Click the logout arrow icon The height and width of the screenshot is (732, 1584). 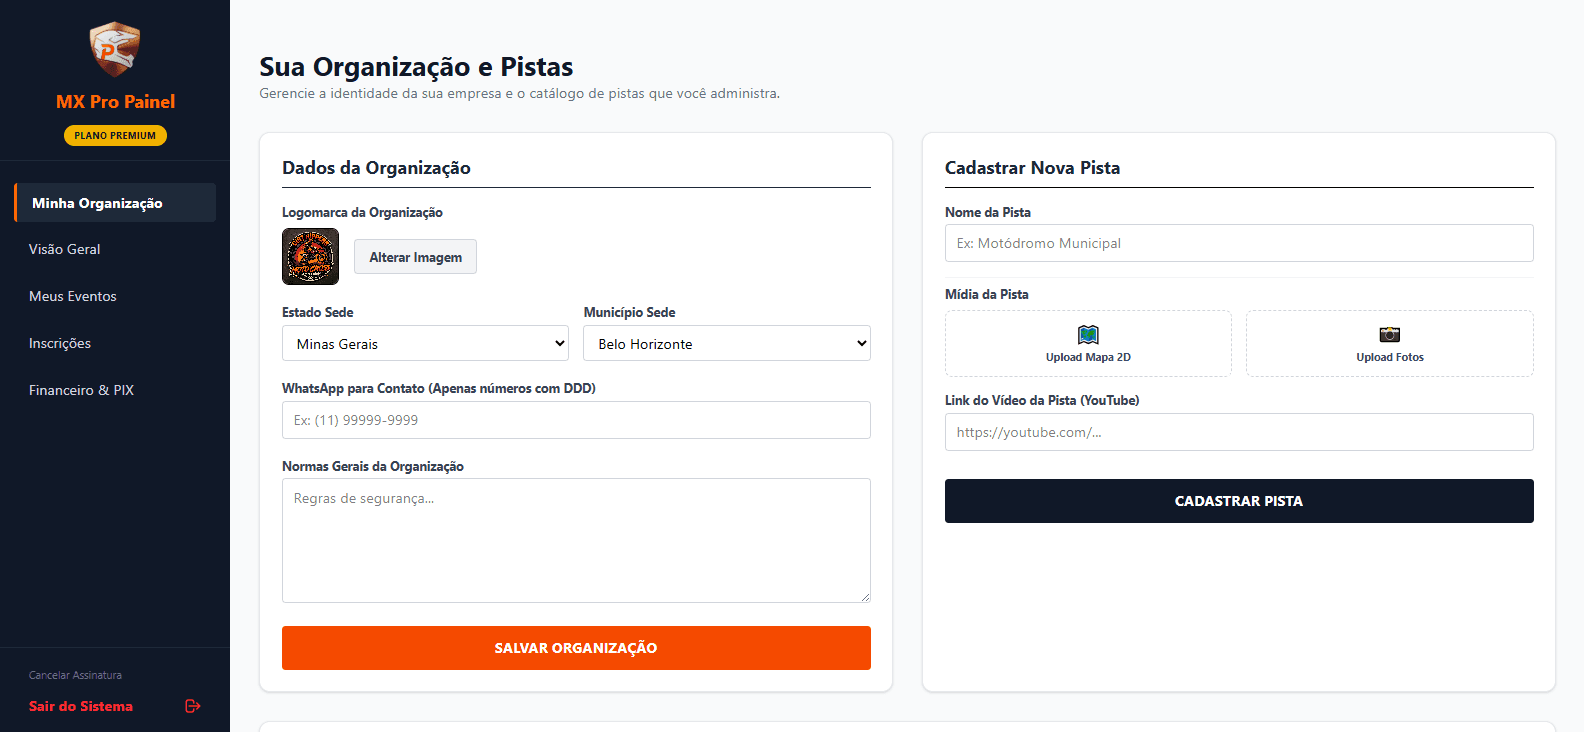click(x=193, y=706)
